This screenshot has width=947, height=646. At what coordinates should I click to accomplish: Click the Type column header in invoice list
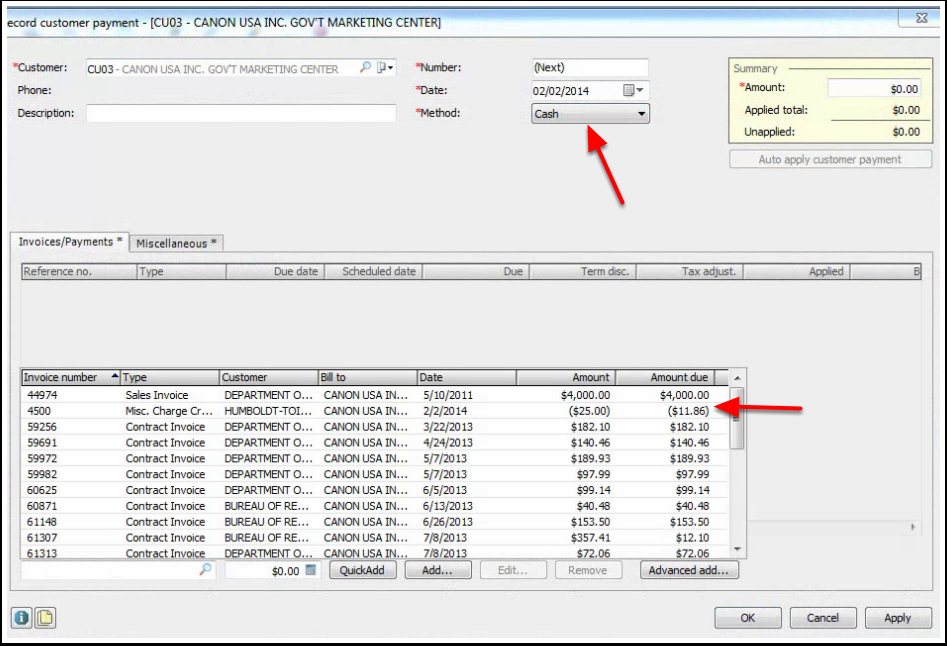[x=170, y=377]
